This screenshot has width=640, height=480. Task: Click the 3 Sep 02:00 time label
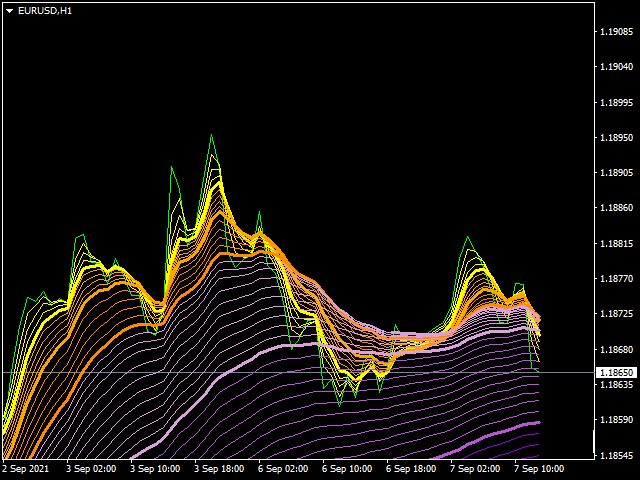click(x=91, y=469)
